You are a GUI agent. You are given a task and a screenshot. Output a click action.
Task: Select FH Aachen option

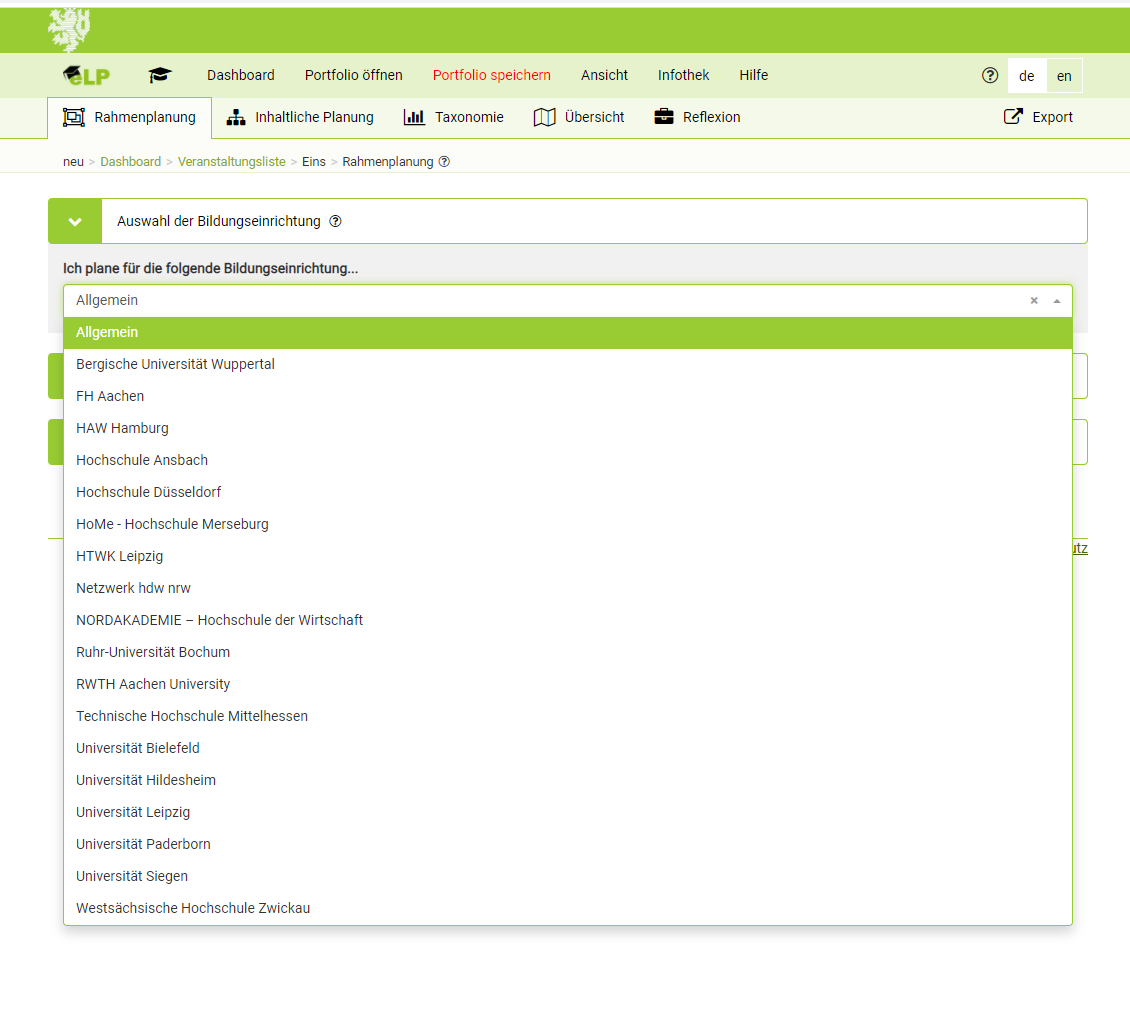pos(568,396)
